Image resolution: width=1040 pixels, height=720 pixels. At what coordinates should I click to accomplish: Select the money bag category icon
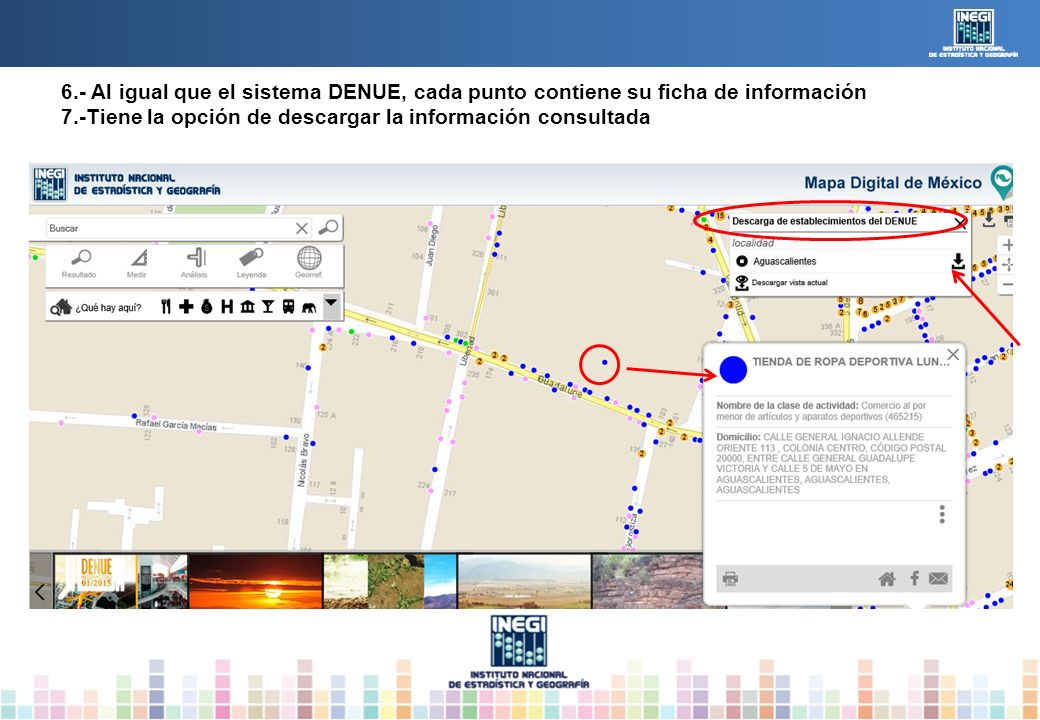[207, 306]
